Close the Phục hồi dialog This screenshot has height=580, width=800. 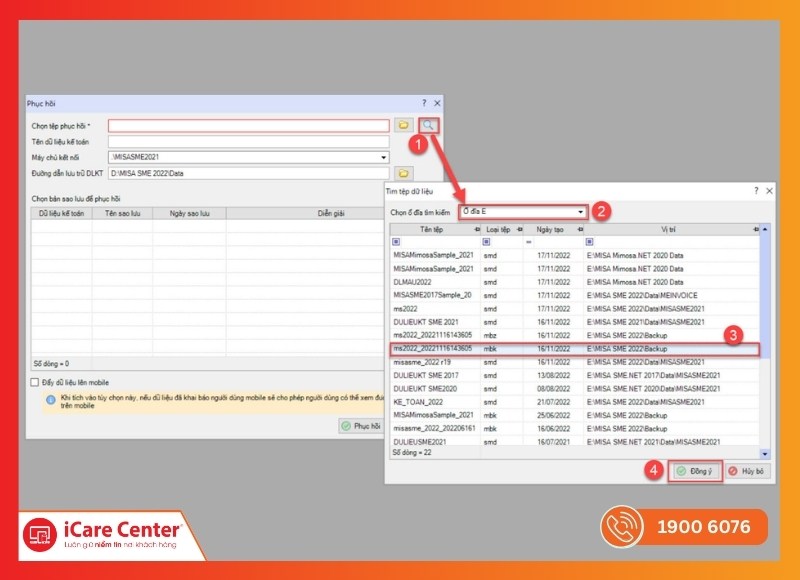coord(437,103)
